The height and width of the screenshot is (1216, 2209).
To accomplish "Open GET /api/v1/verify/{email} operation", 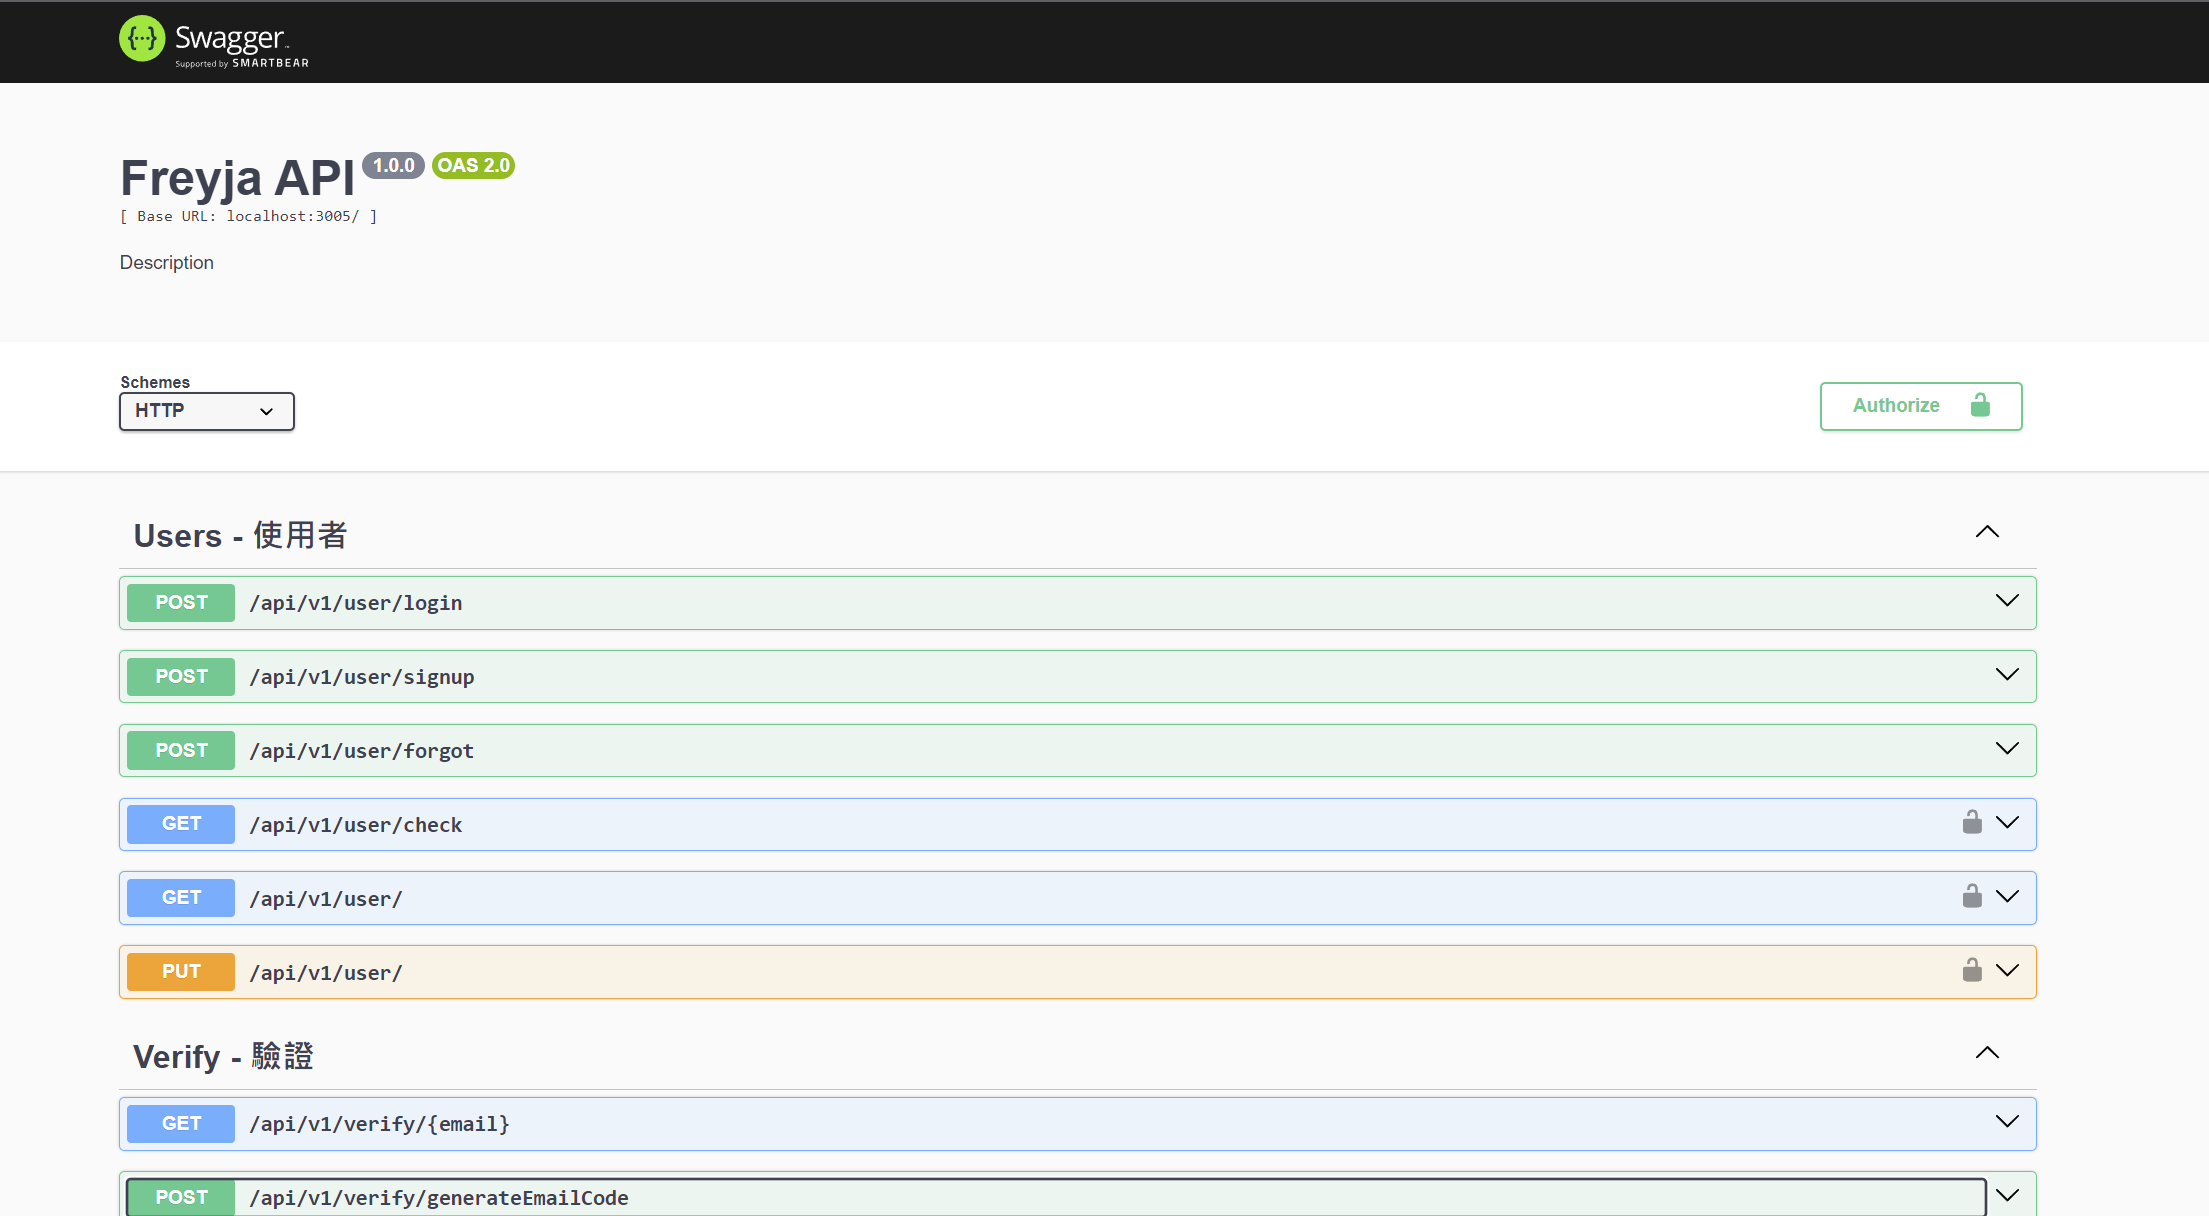I will point(379,1124).
